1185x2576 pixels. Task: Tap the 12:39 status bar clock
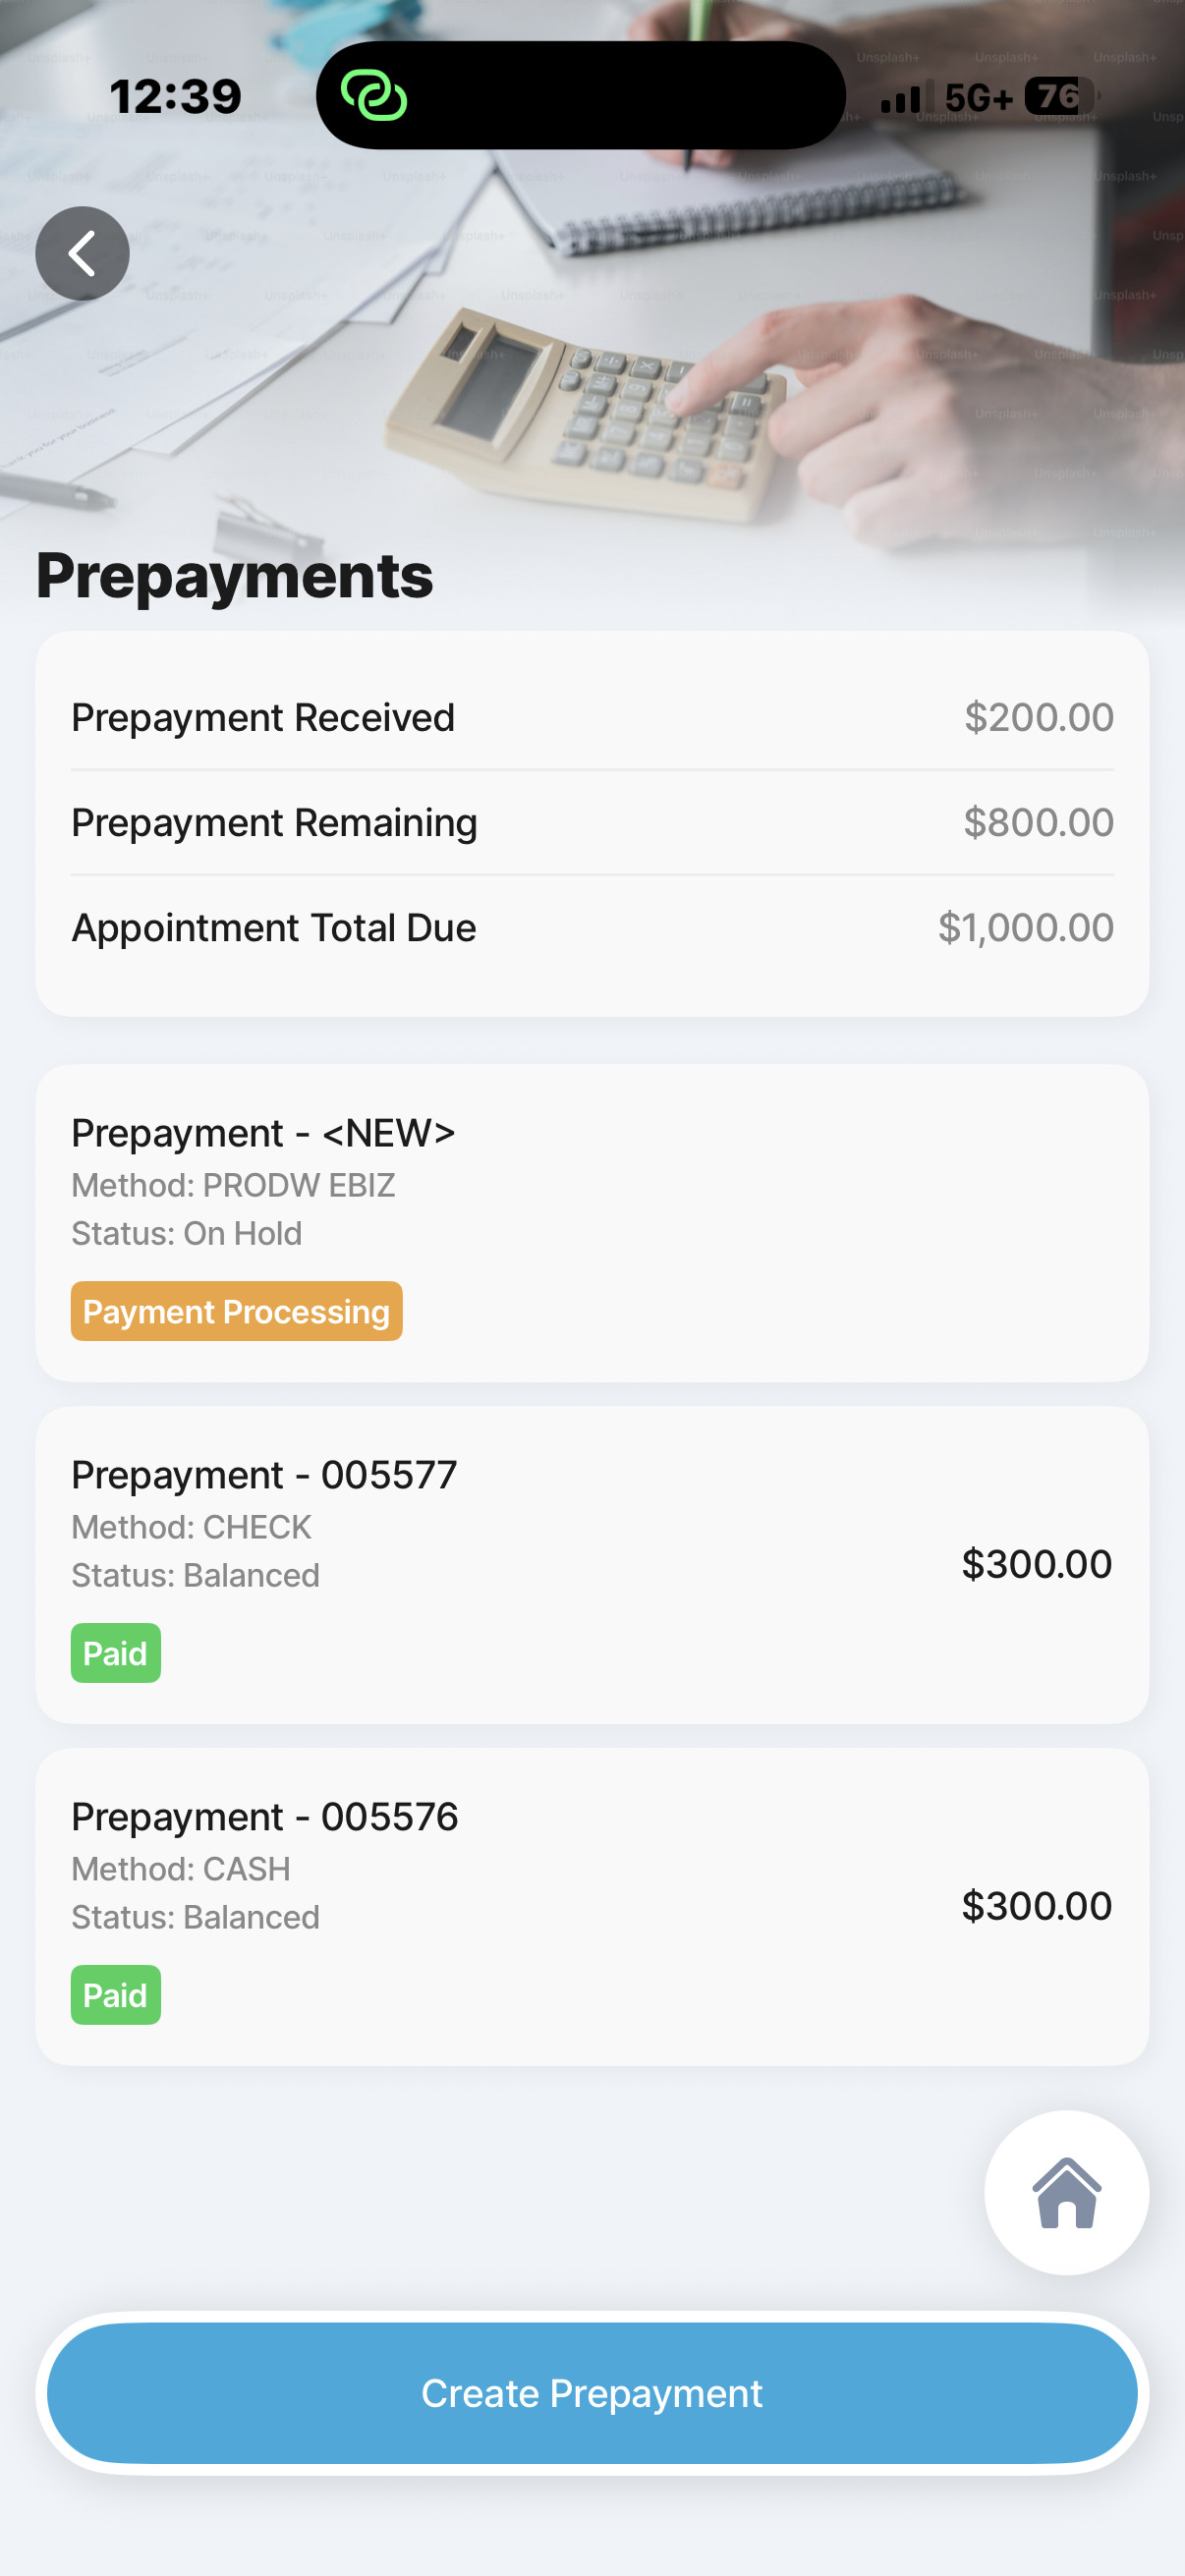[176, 97]
